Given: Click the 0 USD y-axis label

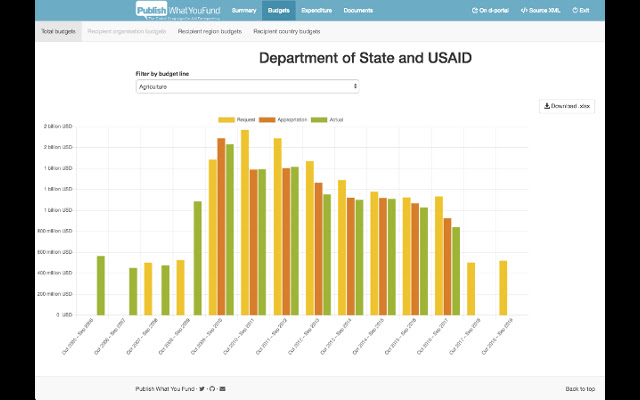Looking at the screenshot, I should point(64,315).
